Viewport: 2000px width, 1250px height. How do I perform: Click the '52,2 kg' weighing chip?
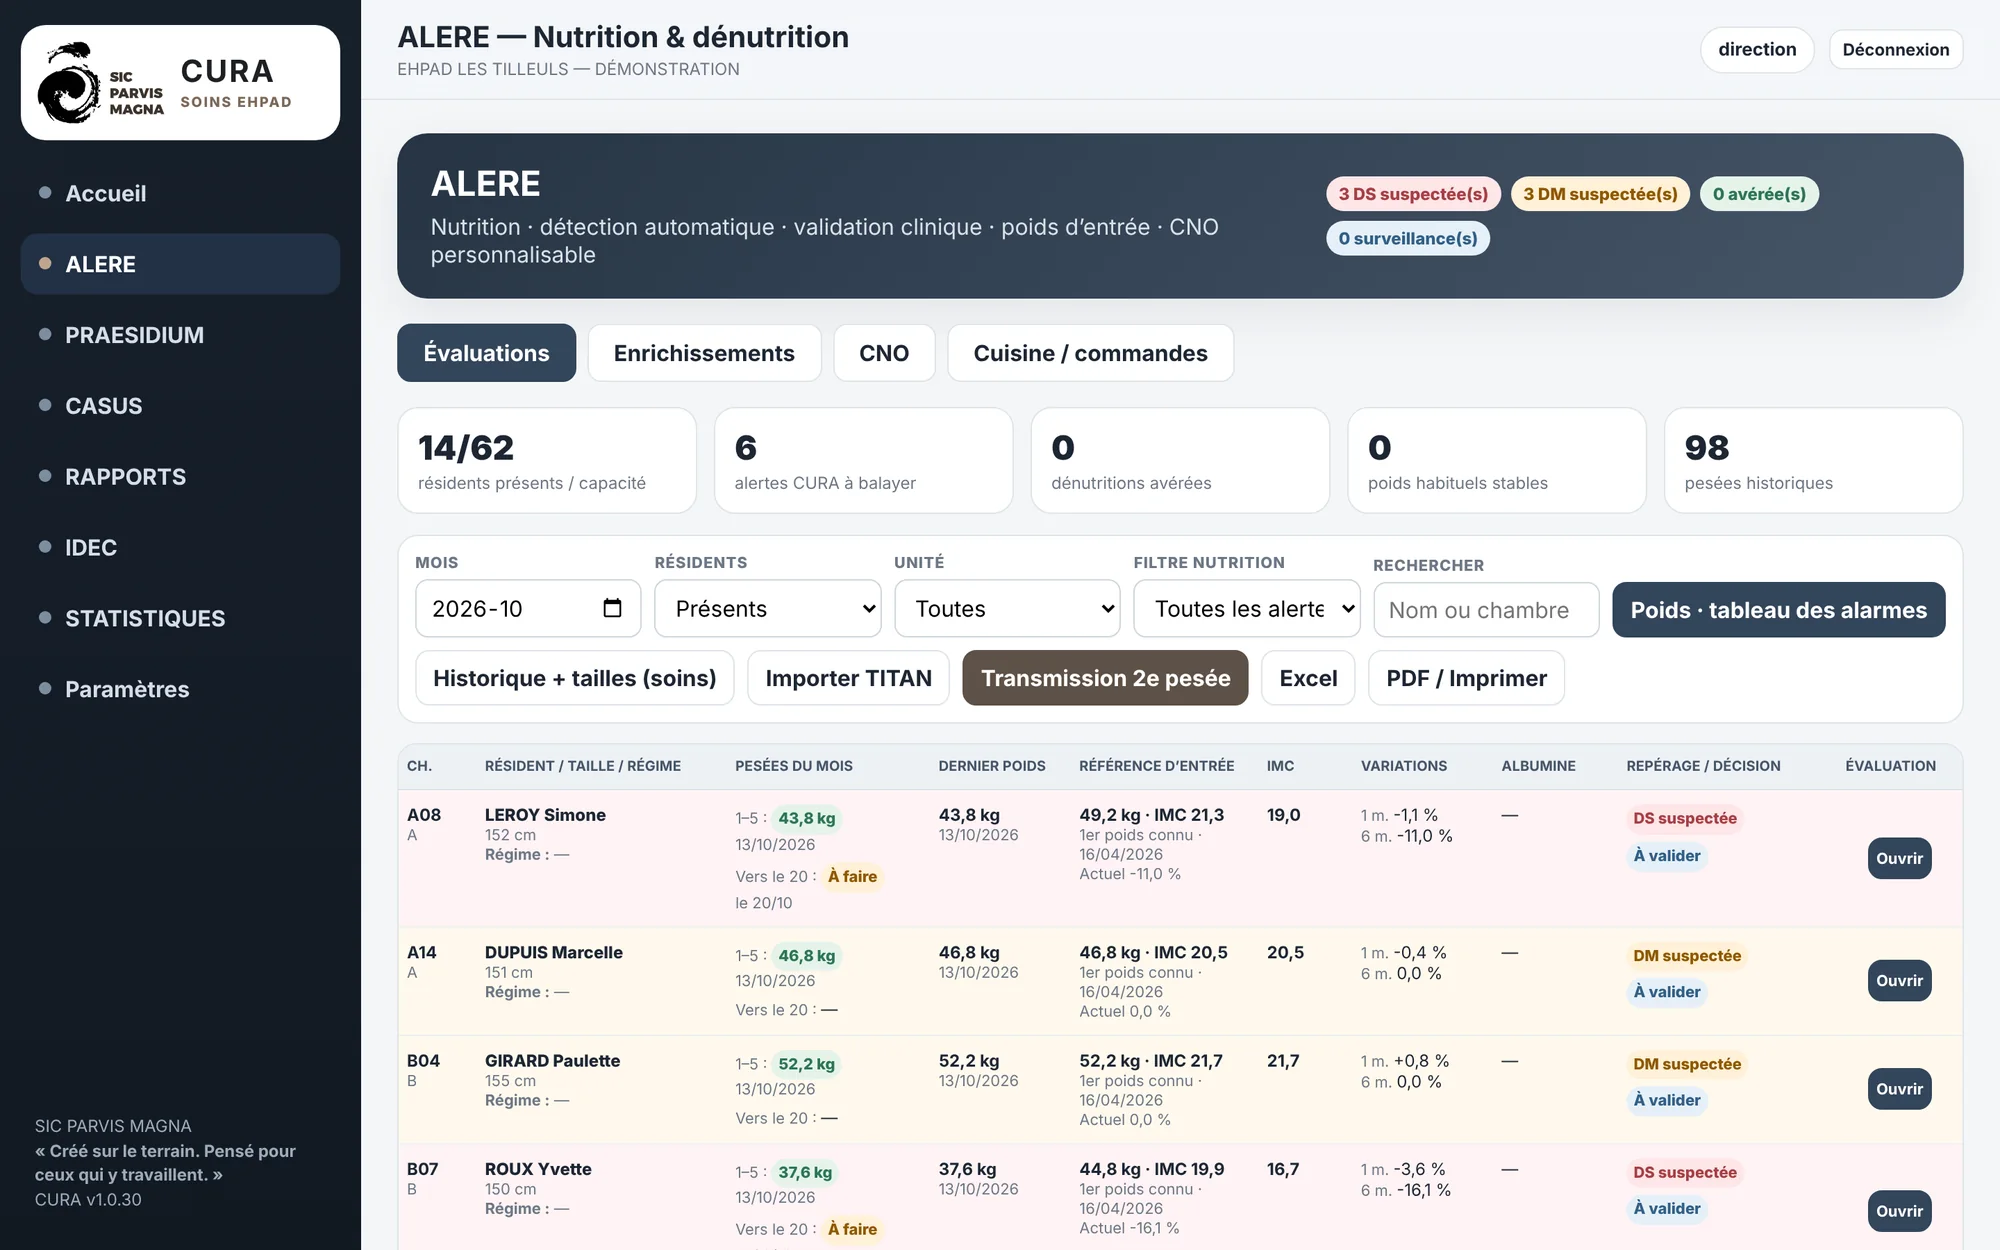point(806,1065)
